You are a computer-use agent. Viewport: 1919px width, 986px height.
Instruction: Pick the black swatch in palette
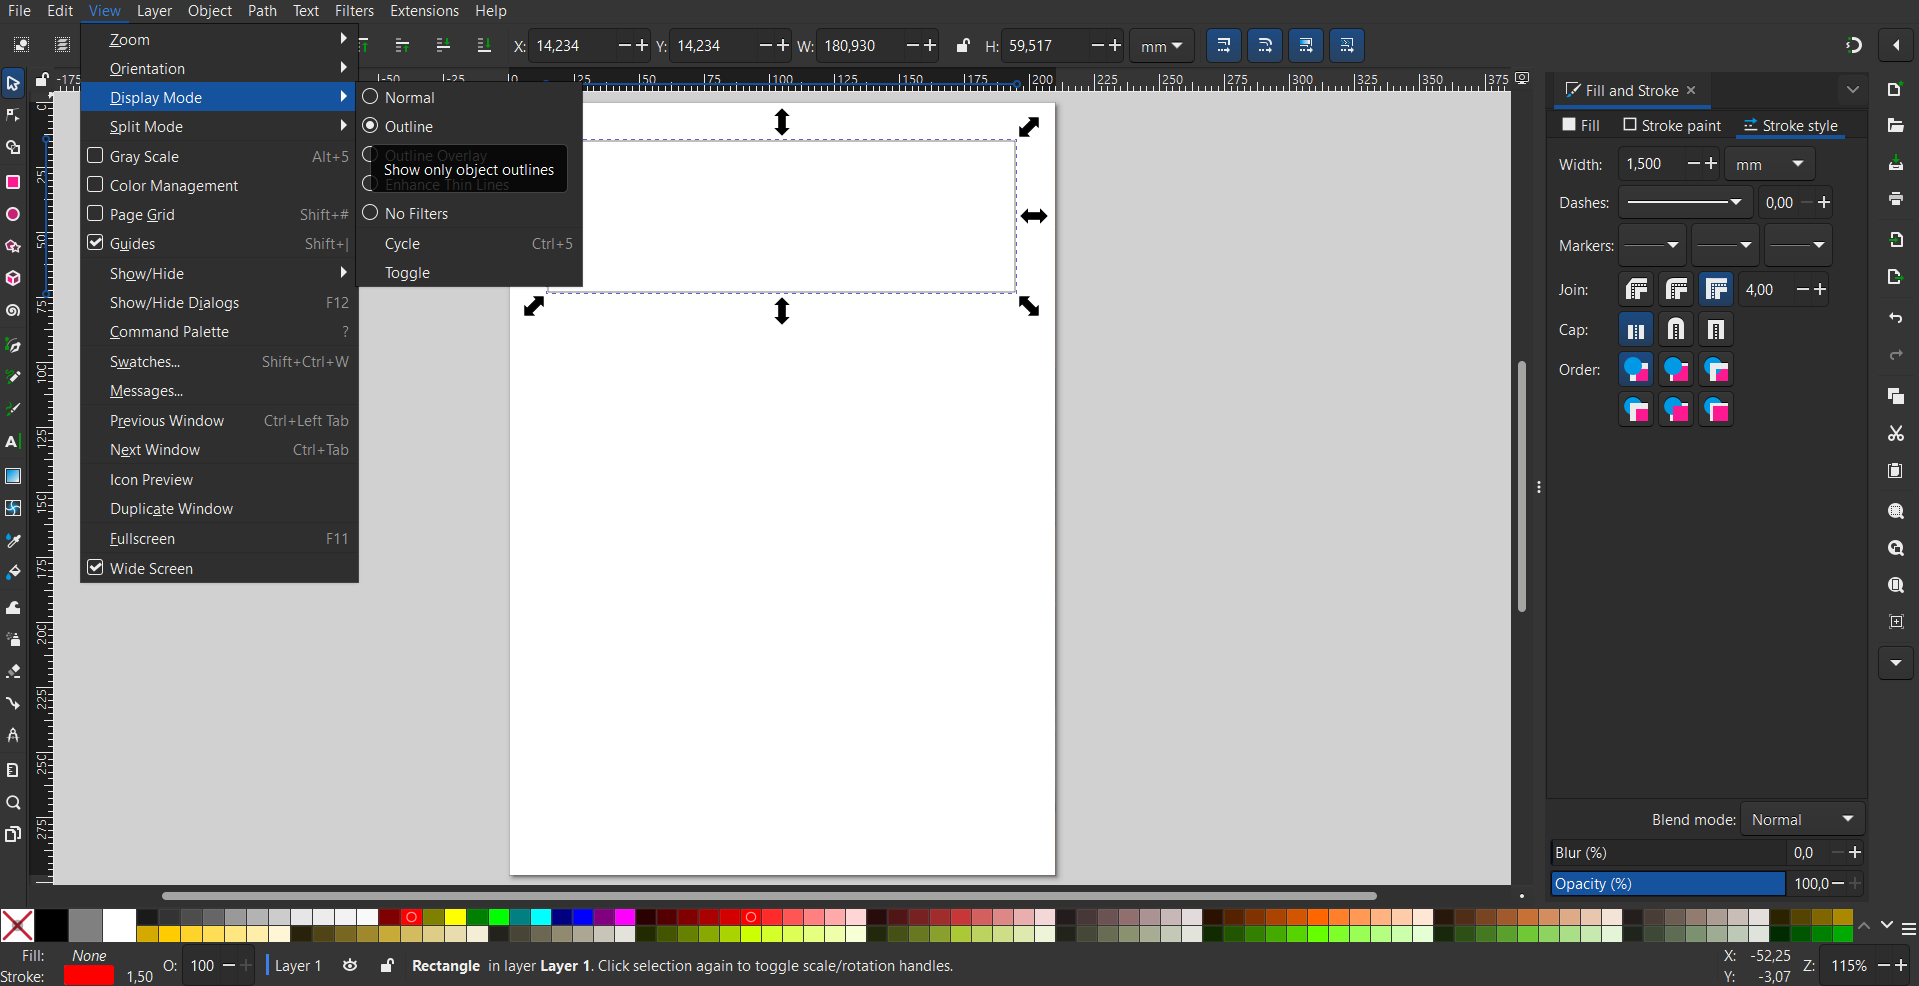(x=52, y=925)
